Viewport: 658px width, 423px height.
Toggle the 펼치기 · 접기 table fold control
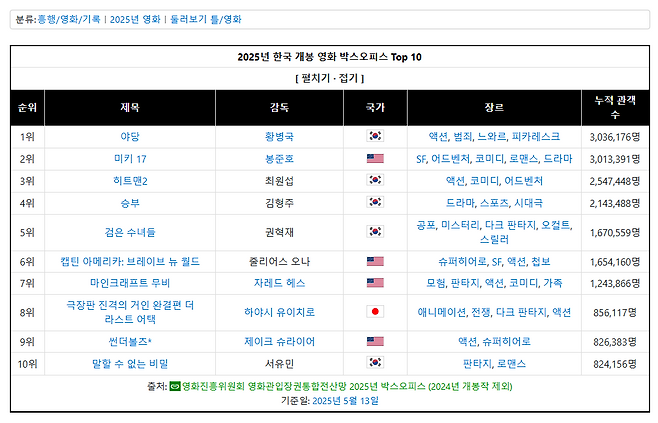tap(329, 77)
